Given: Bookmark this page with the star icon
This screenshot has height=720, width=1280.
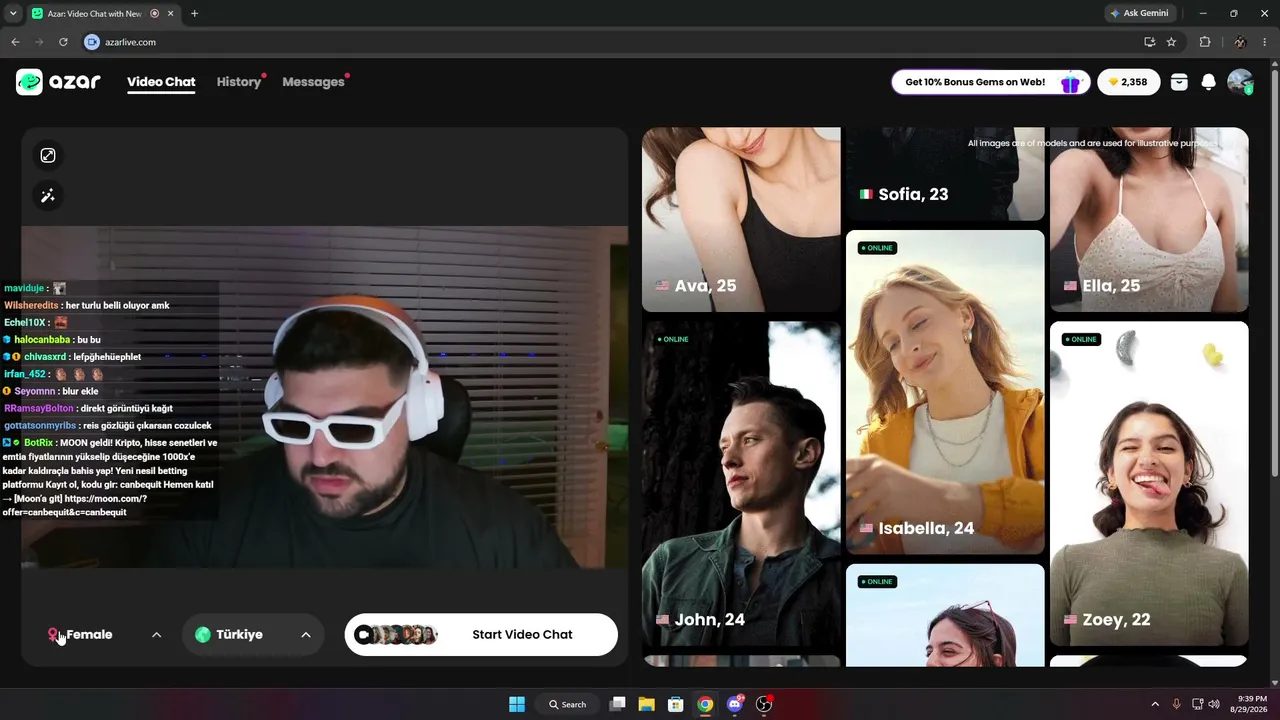Looking at the screenshot, I should tap(1171, 42).
